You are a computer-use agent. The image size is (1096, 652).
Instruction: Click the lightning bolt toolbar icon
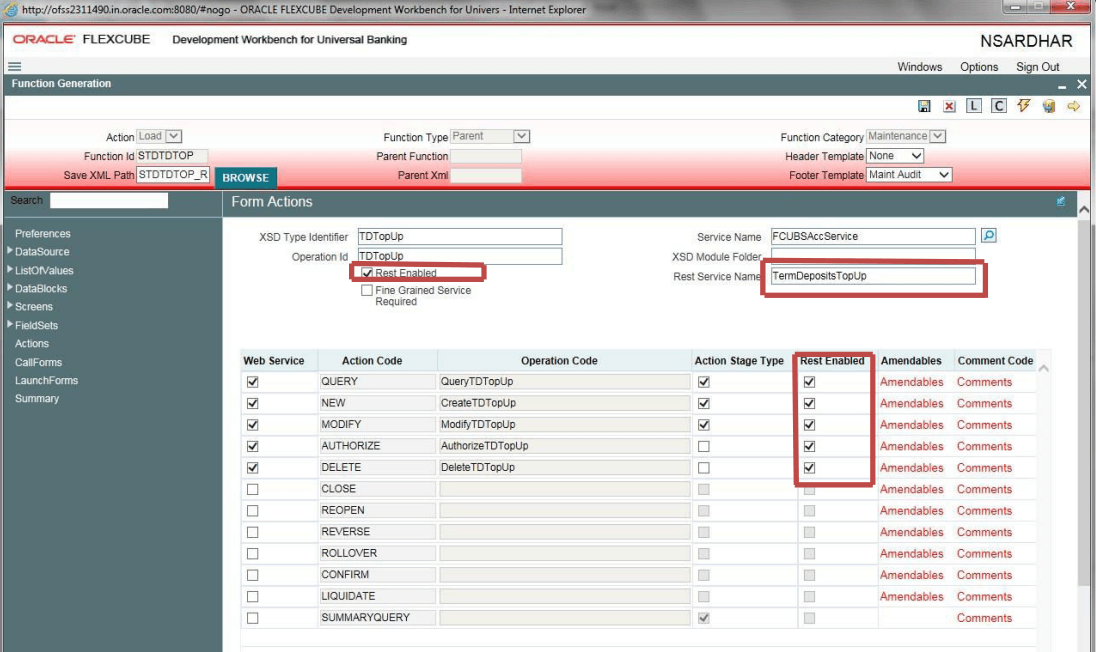pyautogui.click(x=1023, y=106)
